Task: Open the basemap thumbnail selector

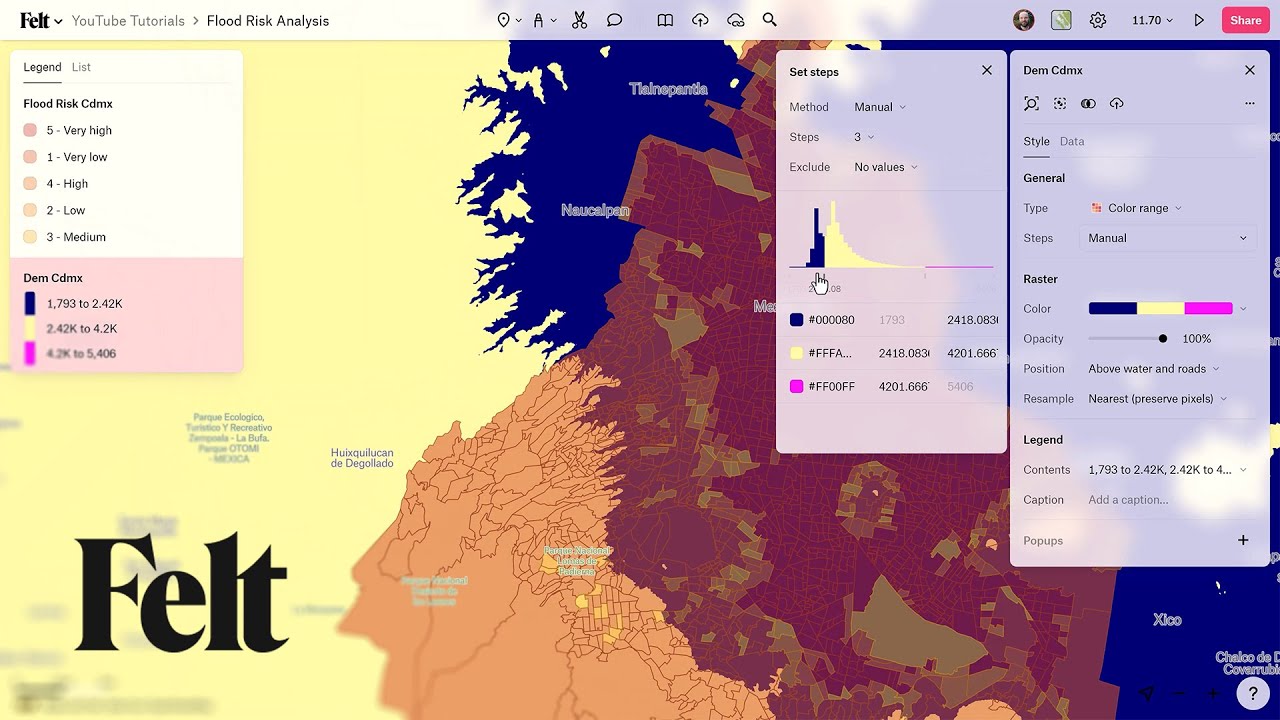Action: point(1061,20)
